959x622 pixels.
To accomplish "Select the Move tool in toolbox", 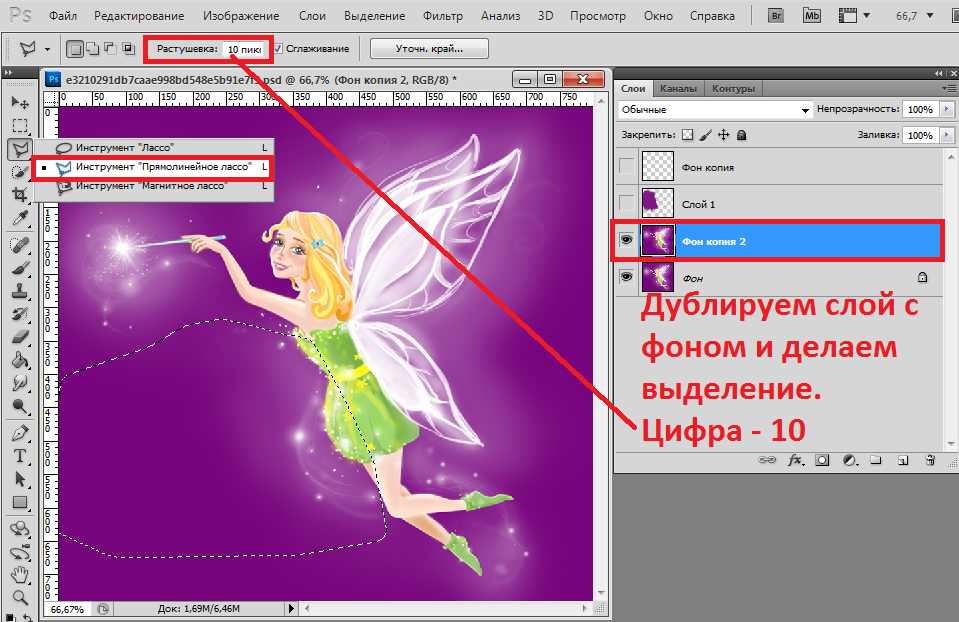I will click(x=19, y=103).
